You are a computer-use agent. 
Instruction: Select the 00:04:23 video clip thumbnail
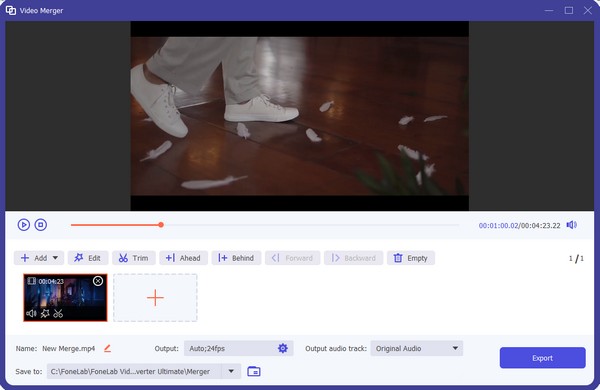(x=65, y=298)
